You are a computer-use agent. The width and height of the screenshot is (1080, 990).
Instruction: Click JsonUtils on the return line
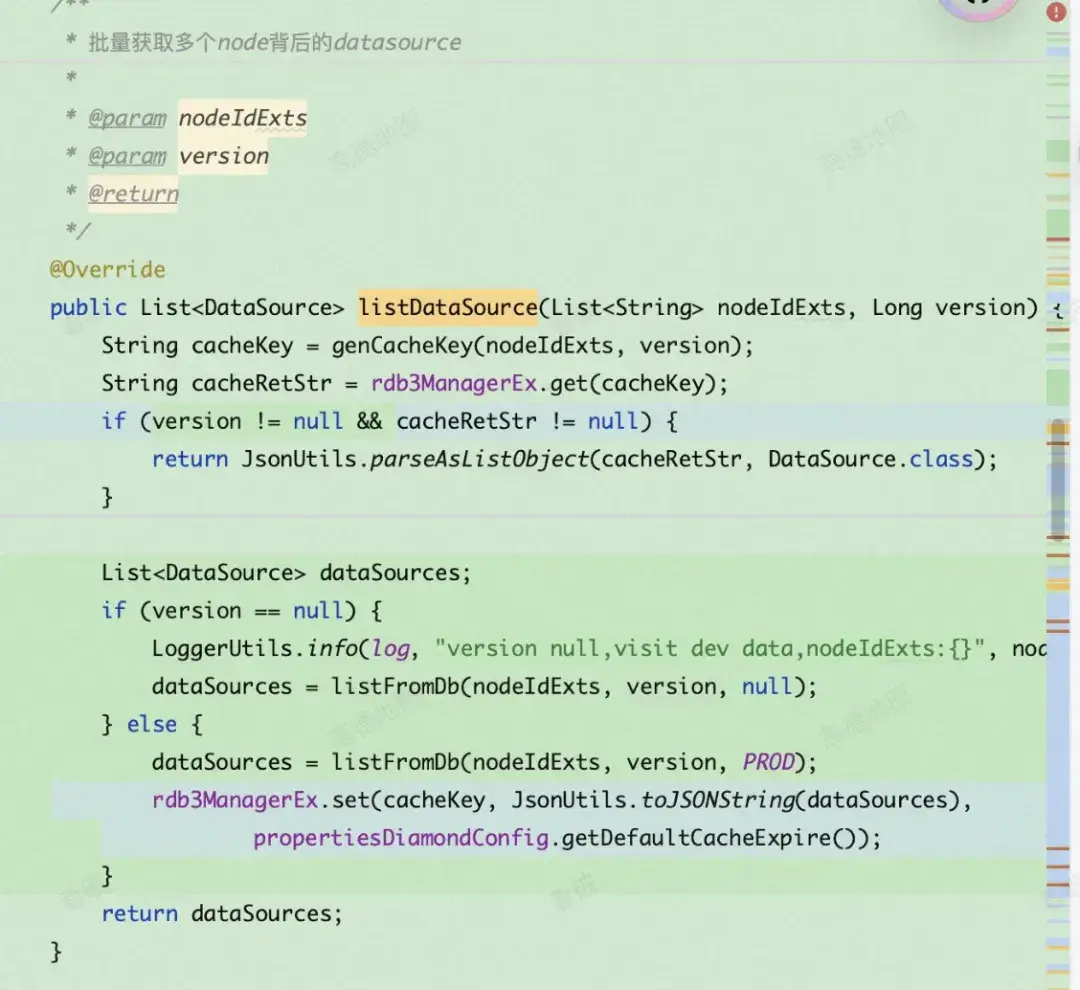[299, 459]
